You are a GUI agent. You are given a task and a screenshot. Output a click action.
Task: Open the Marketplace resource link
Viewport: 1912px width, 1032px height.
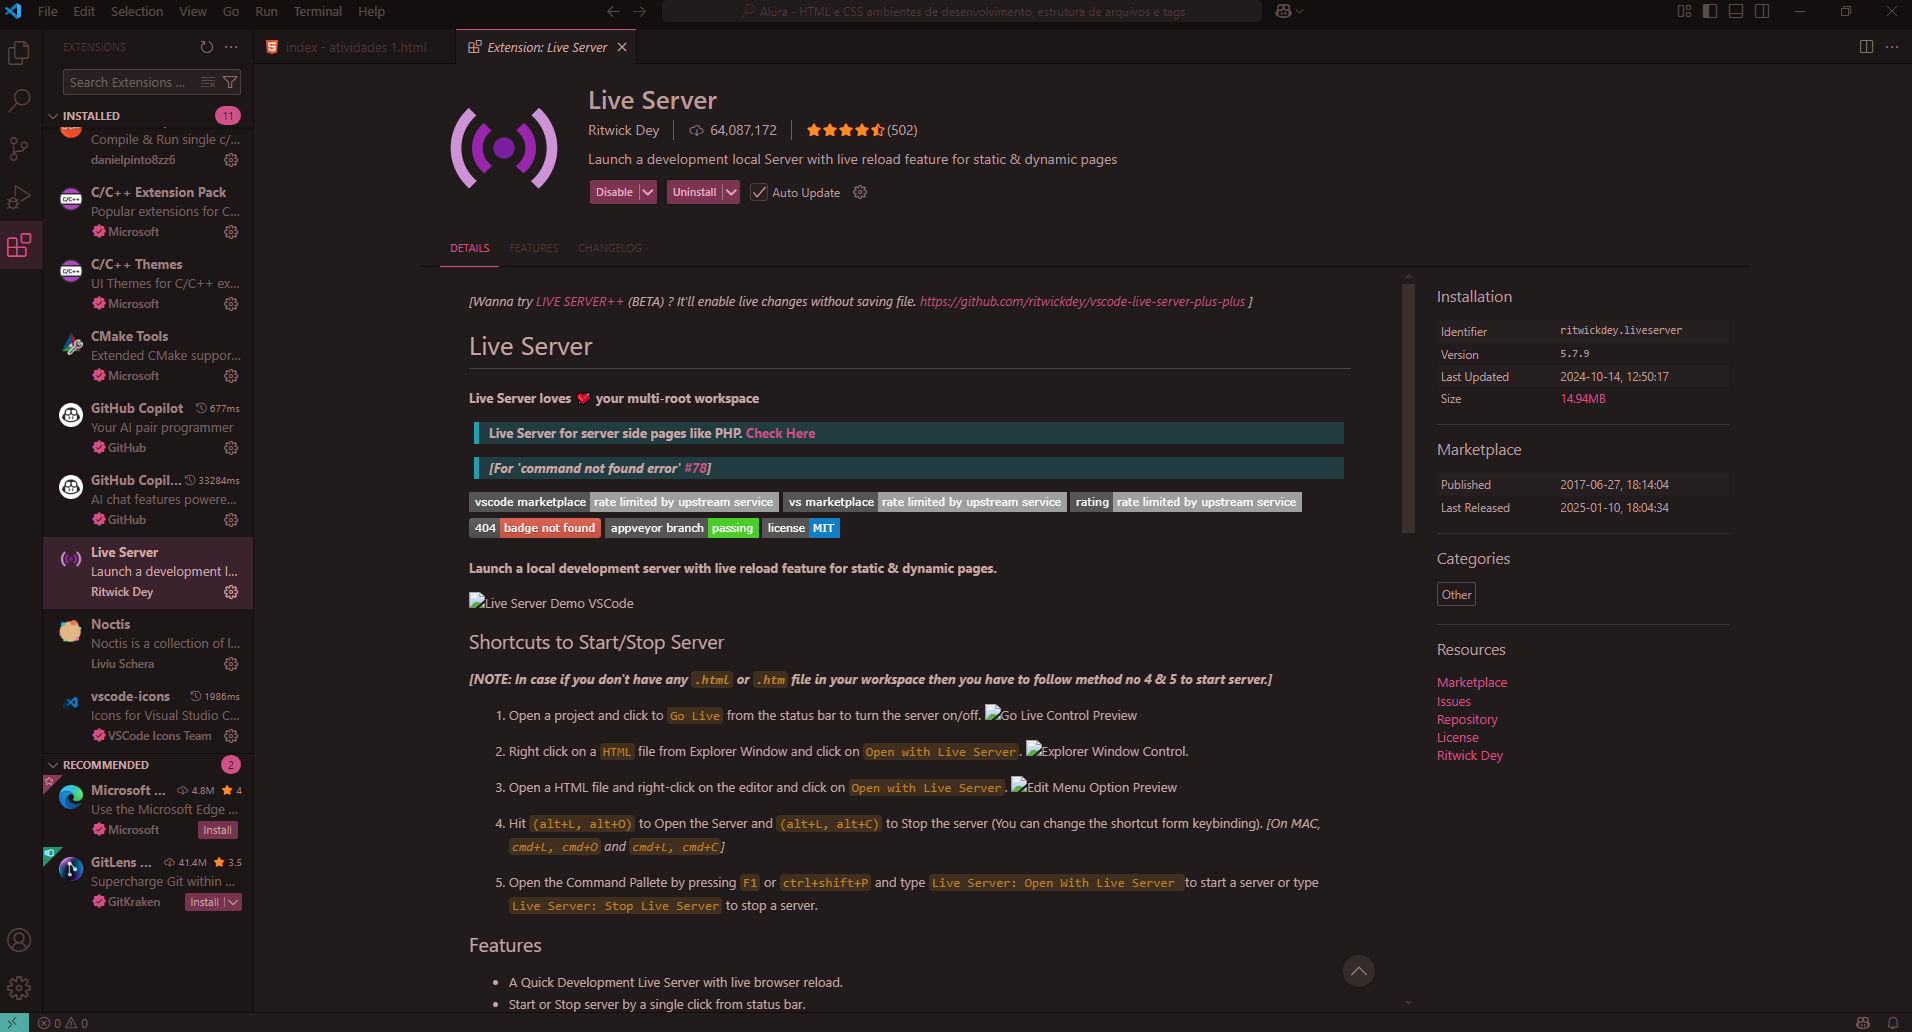1472,683
